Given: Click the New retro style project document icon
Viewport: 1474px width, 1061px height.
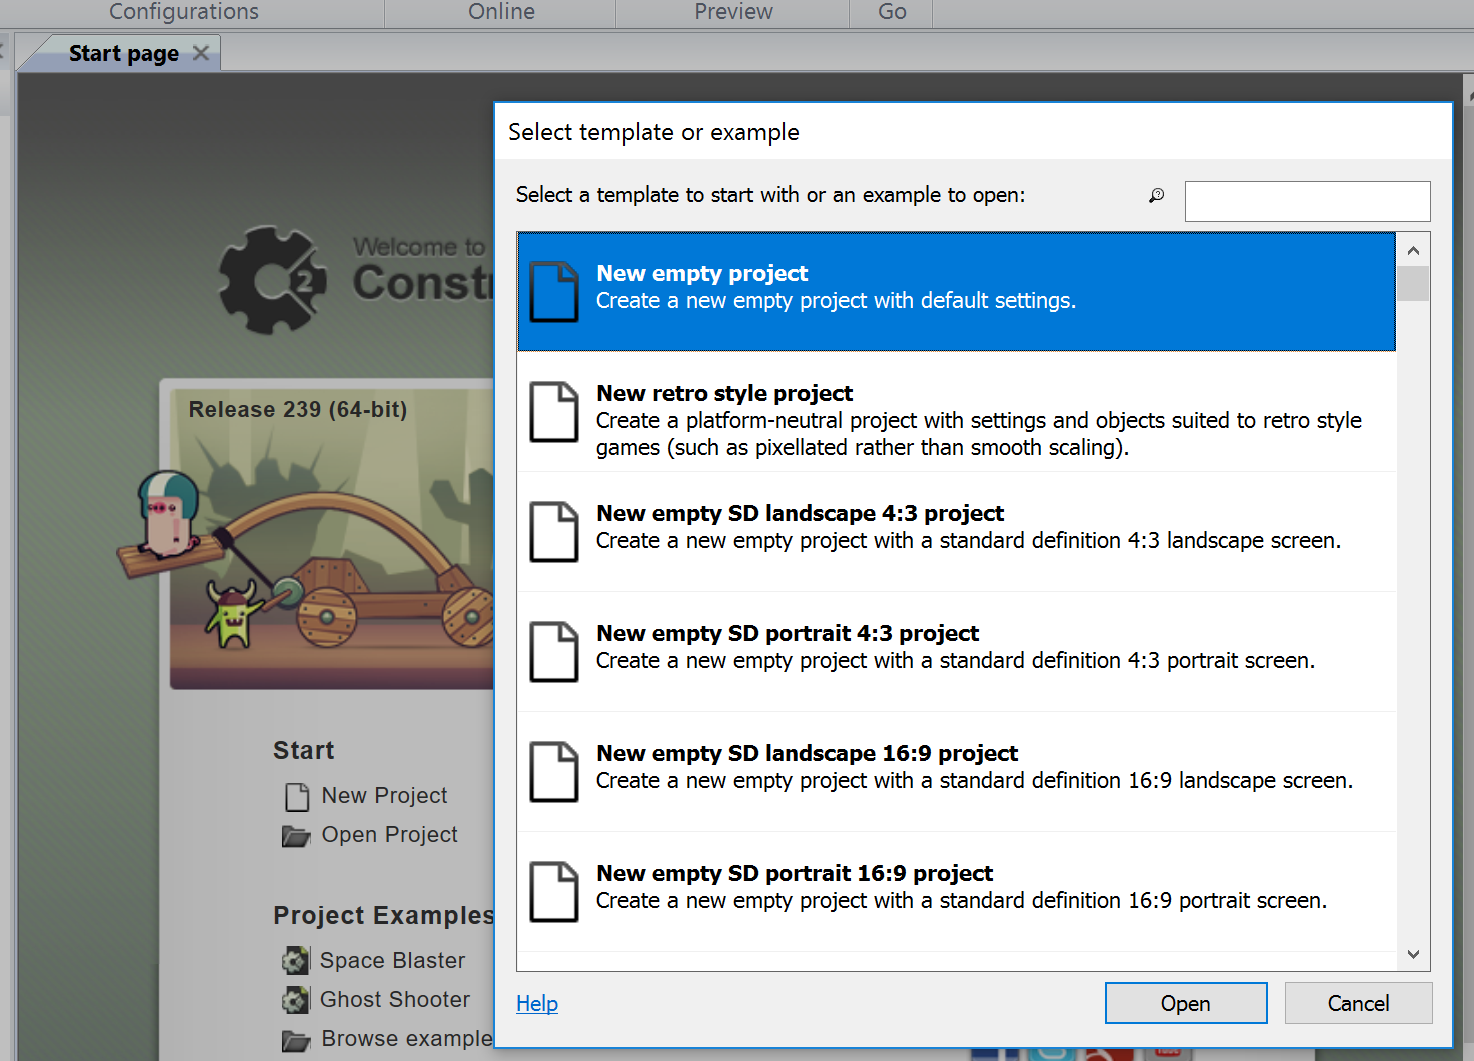Looking at the screenshot, I should tap(553, 413).
